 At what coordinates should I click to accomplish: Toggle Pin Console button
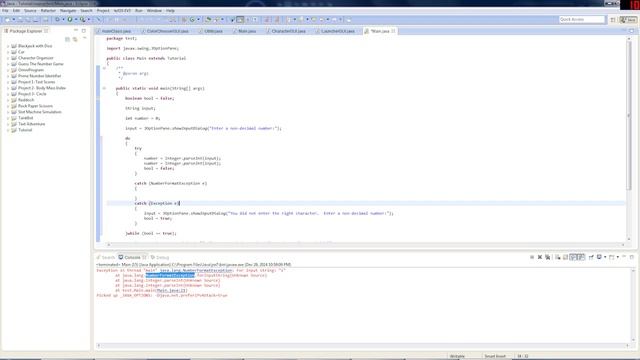pos(591,257)
